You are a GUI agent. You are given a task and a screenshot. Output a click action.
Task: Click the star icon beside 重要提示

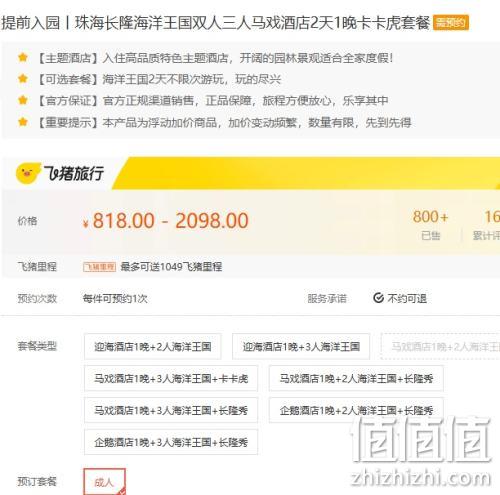pos(23,122)
